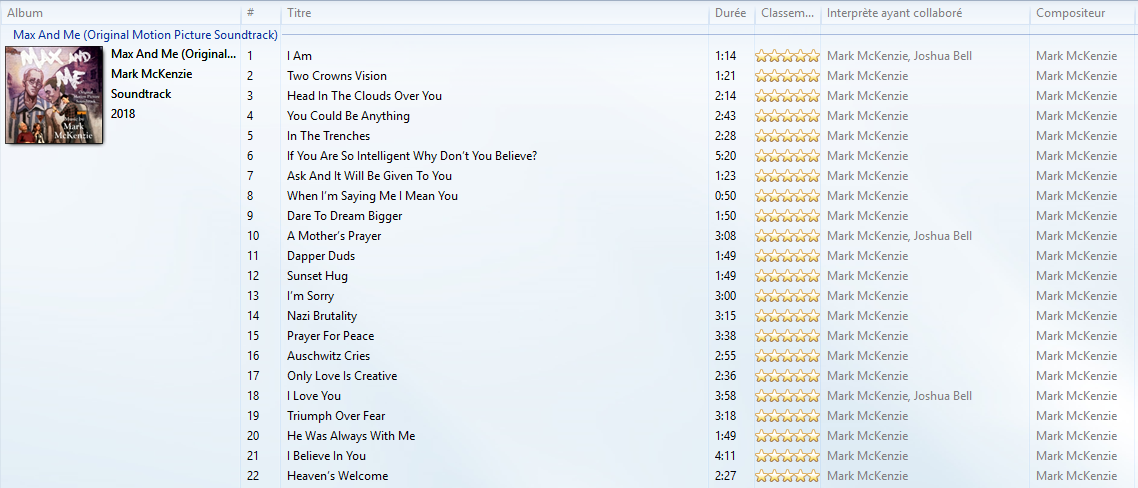Screen dimensions: 1138x488
Task: Click composer cell for Prayer For Peace
Action: [x=1076, y=336]
